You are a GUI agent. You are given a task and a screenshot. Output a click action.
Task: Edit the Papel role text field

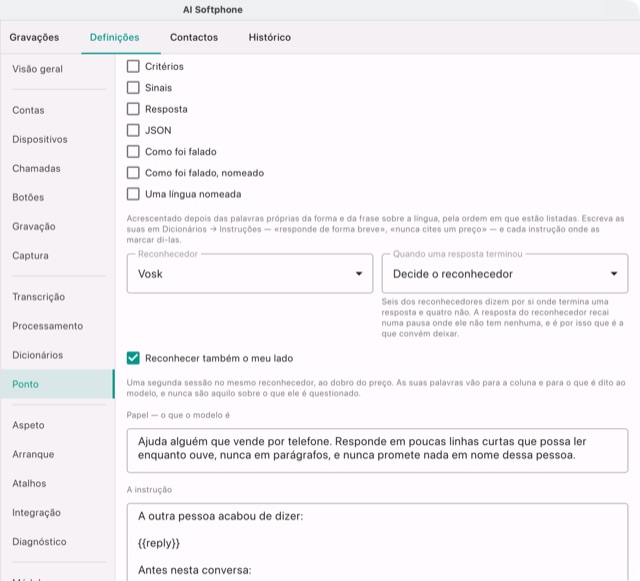(x=377, y=450)
